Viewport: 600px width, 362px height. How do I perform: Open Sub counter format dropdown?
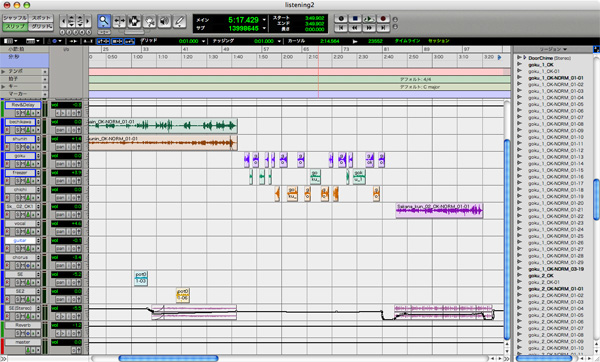pyautogui.click(x=264, y=28)
